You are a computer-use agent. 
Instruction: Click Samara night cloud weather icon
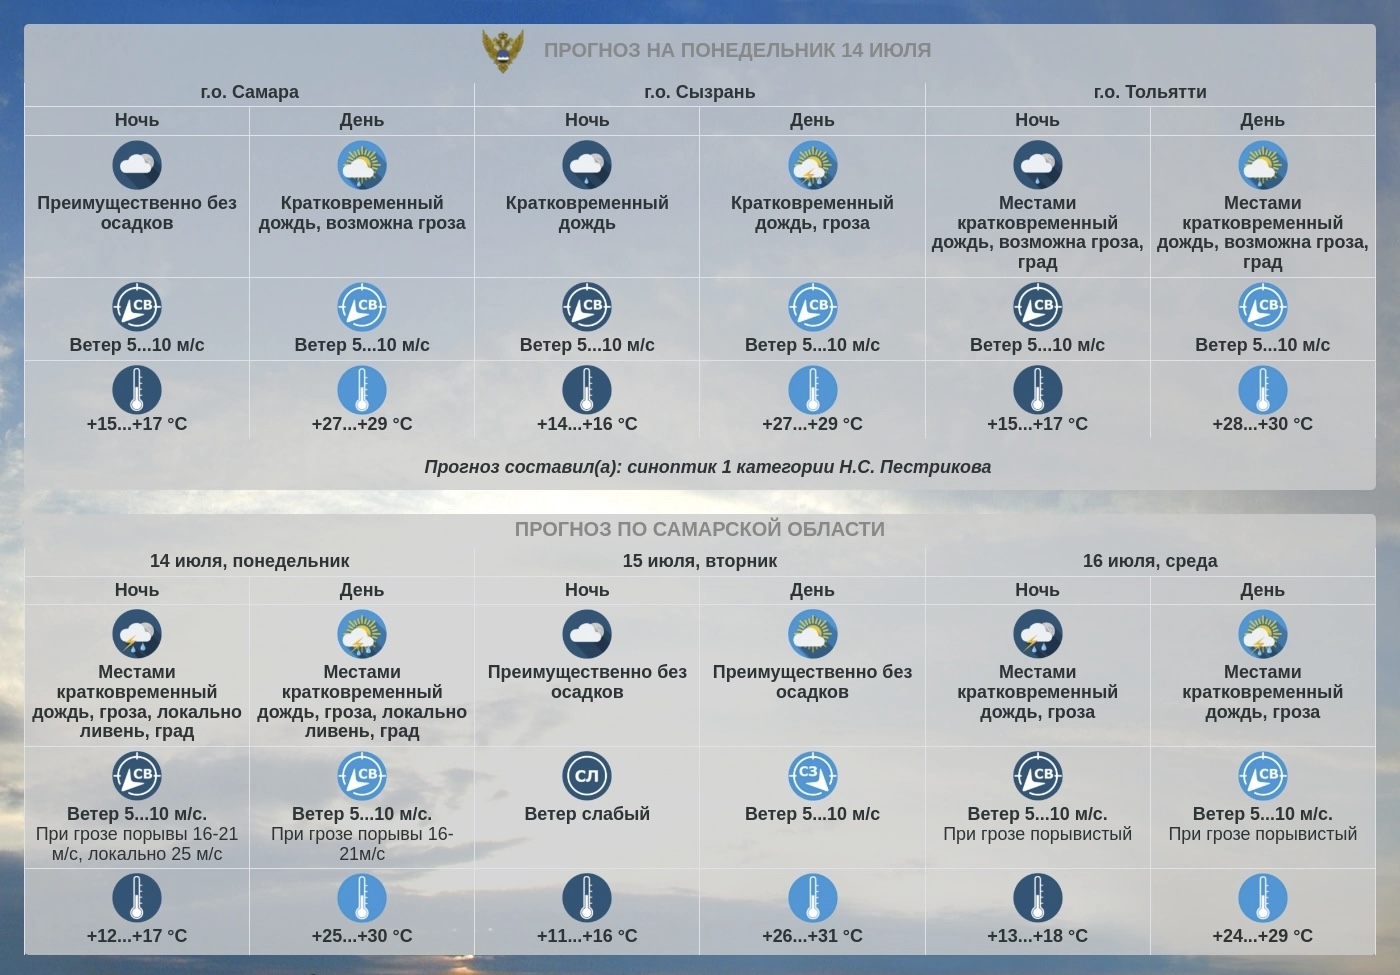[x=137, y=166]
